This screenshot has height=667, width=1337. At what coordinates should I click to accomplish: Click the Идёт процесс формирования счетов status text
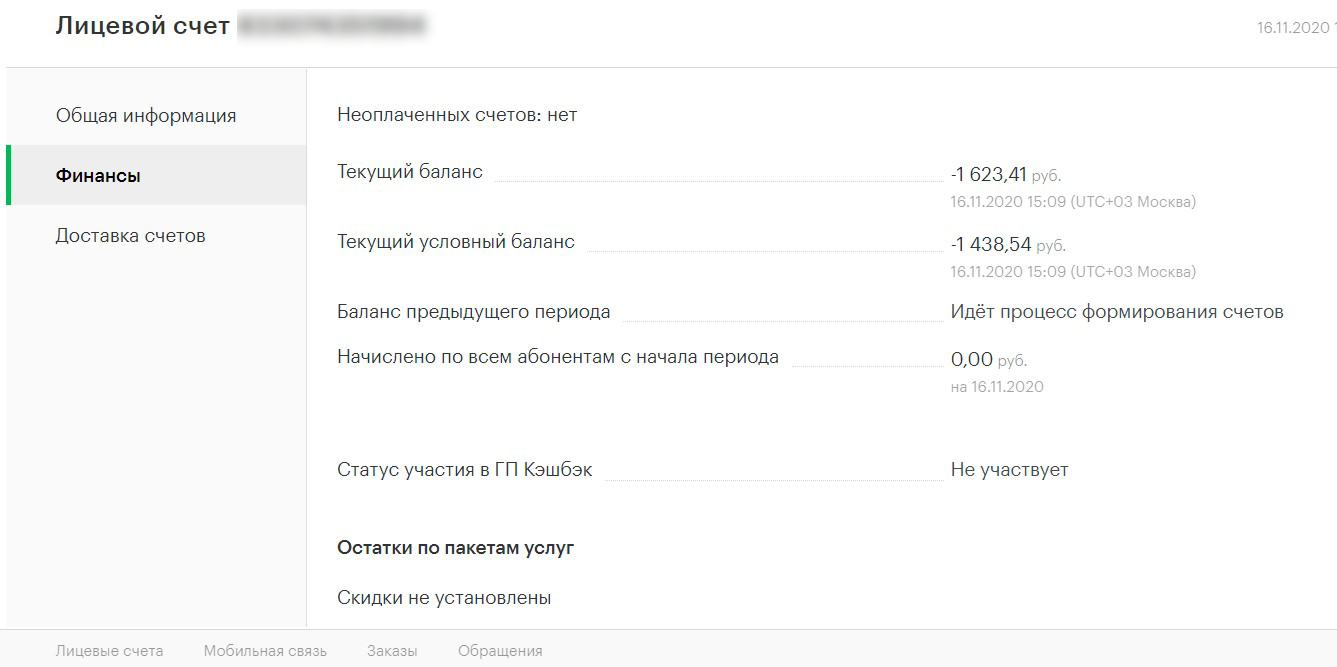pyautogui.click(x=1117, y=312)
